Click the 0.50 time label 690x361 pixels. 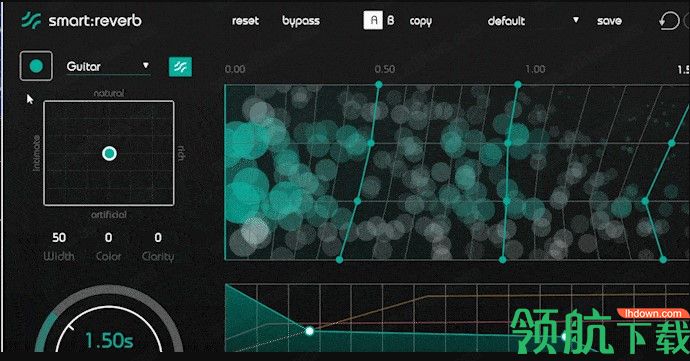click(x=385, y=69)
